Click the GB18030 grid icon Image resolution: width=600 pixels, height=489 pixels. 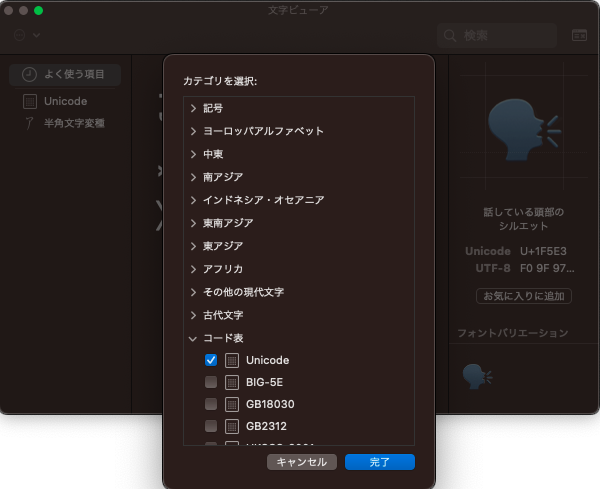(232, 404)
